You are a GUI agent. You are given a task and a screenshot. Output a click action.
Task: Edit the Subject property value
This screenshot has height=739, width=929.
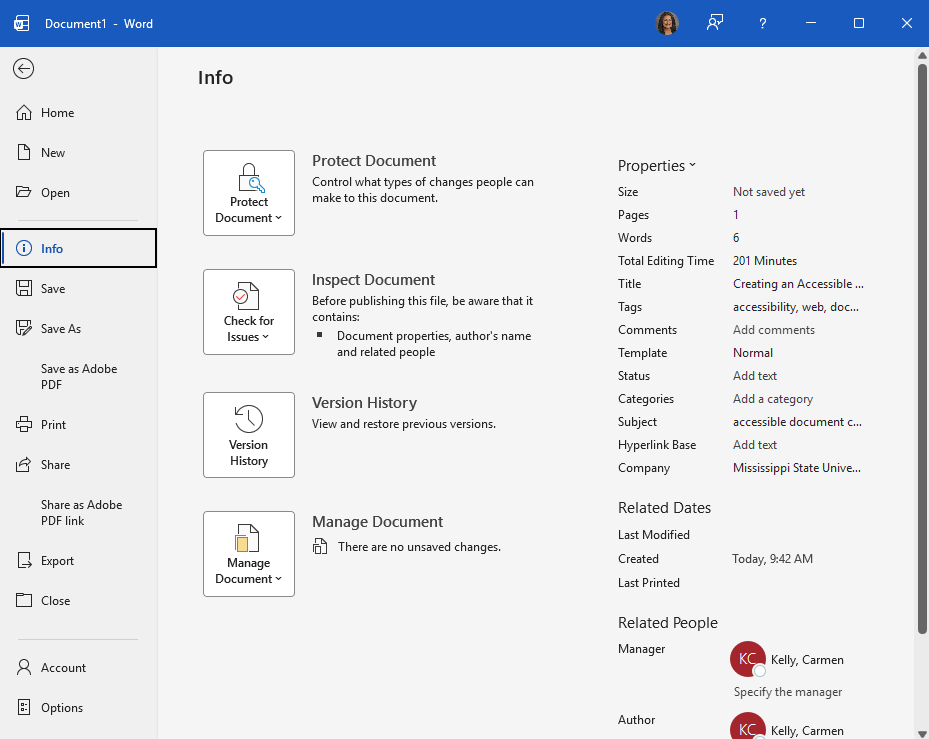797,422
